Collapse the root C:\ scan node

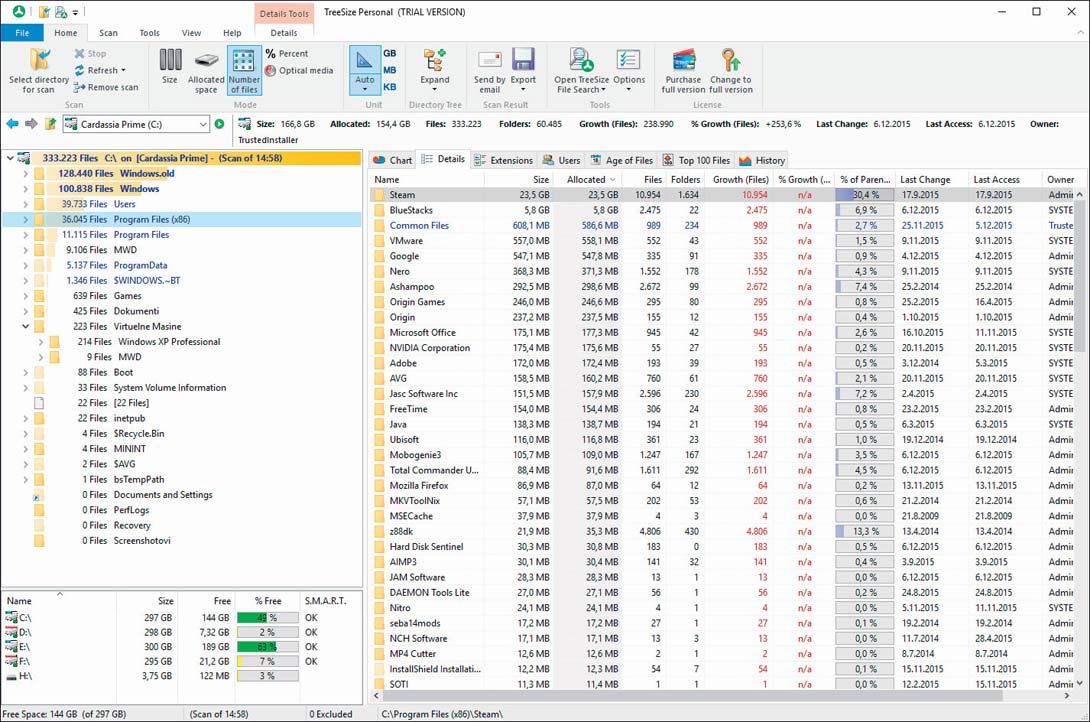[10, 158]
